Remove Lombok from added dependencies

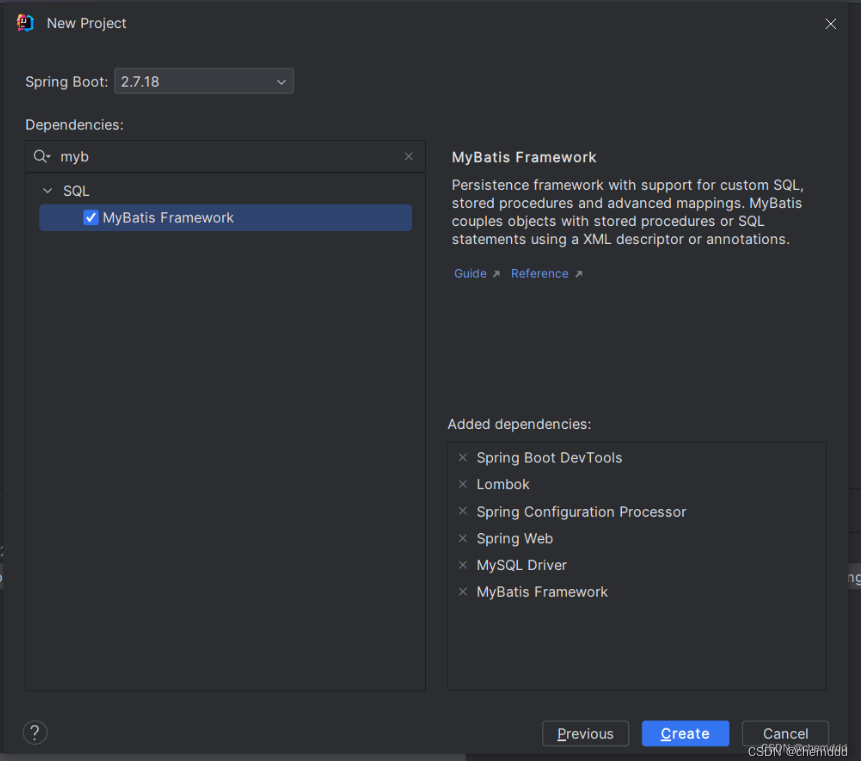click(463, 485)
